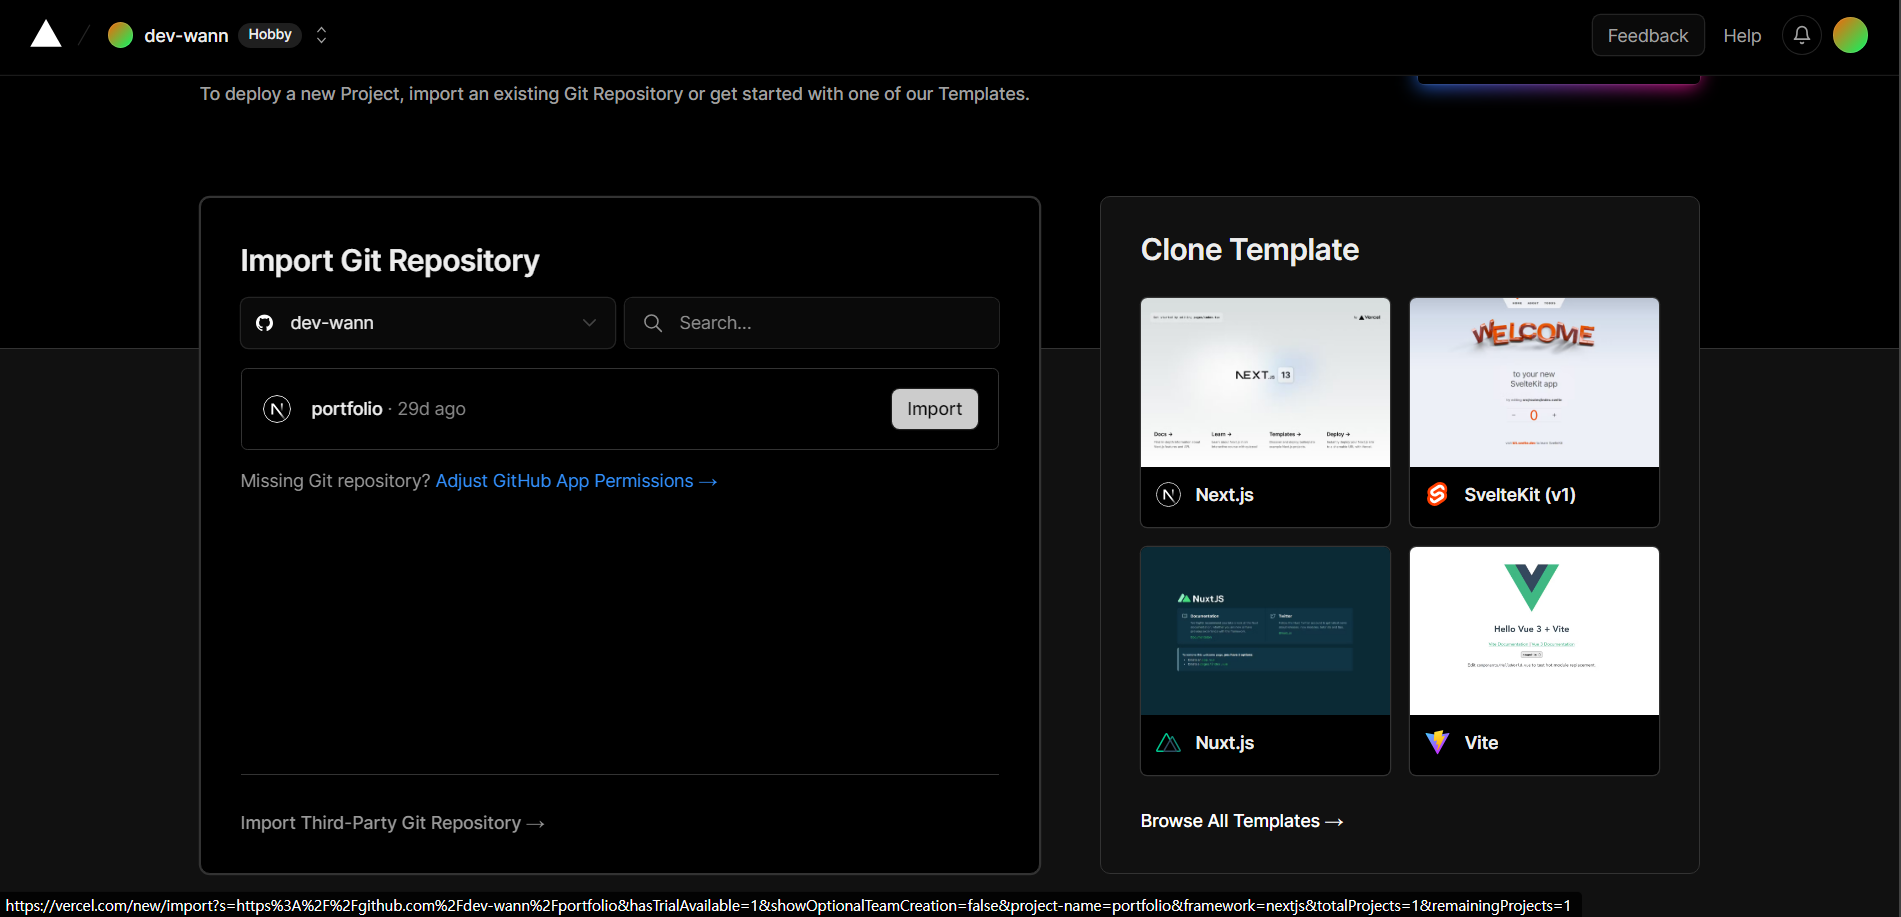The image size is (1901, 917).
Task: Click the Next.js icon beside portfolio
Action: point(277,409)
